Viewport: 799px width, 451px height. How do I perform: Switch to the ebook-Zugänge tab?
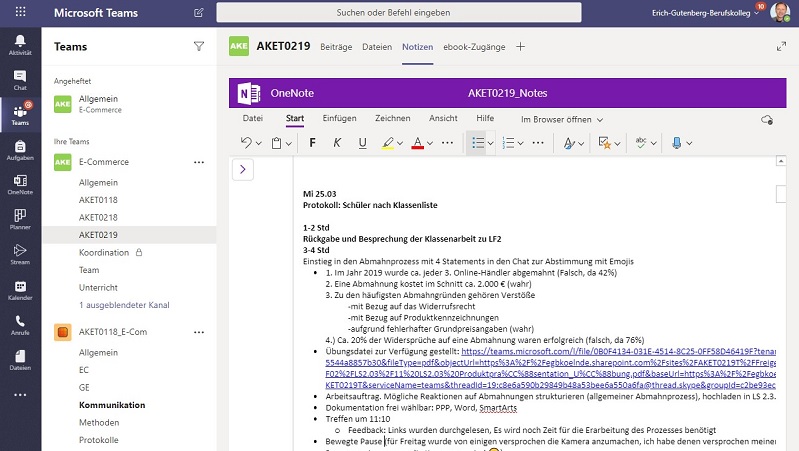(x=474, y=47)
